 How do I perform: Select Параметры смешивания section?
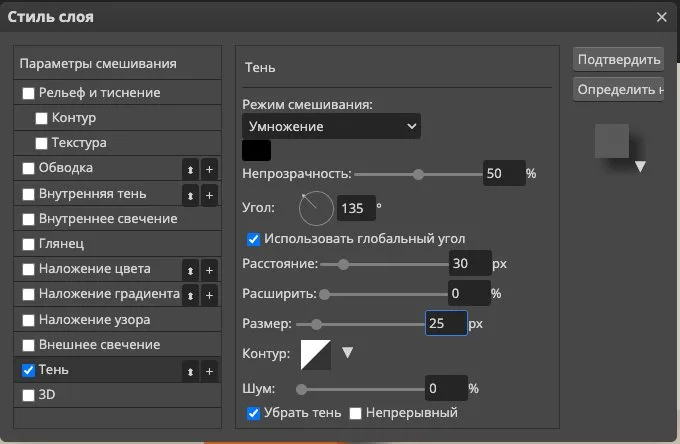[118, 64]
